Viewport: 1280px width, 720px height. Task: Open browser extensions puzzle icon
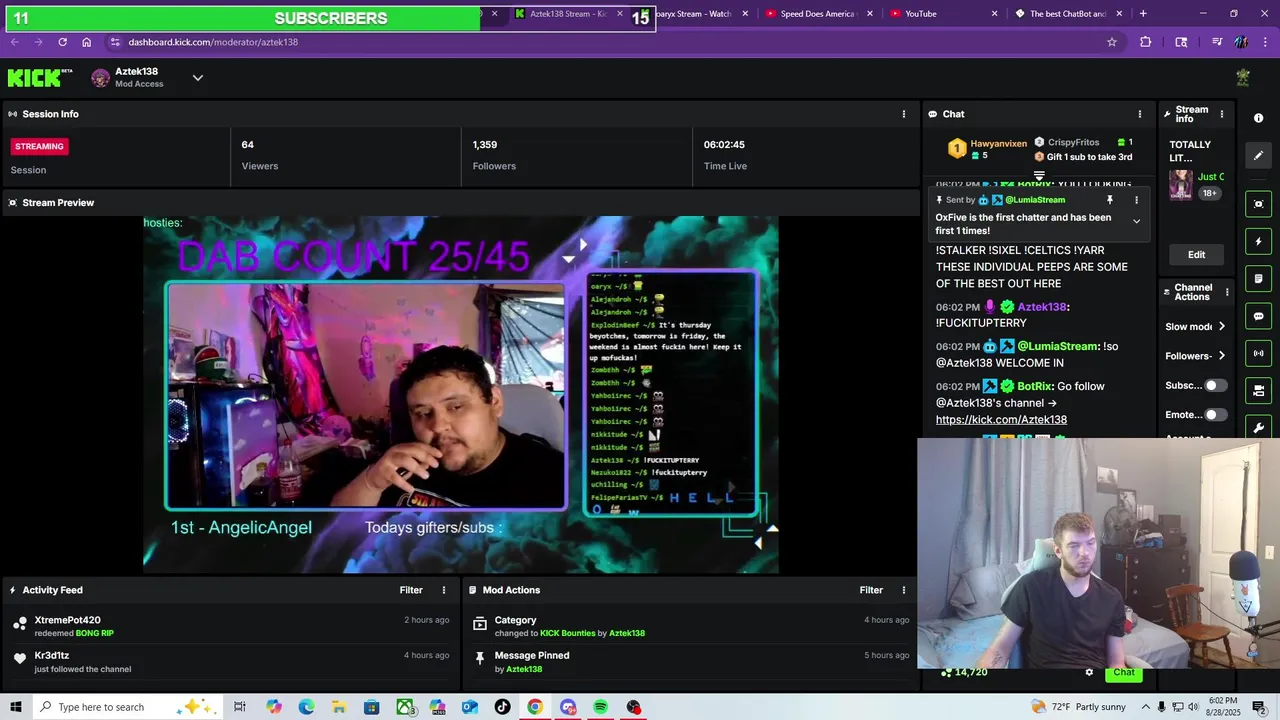point(1146,42)
